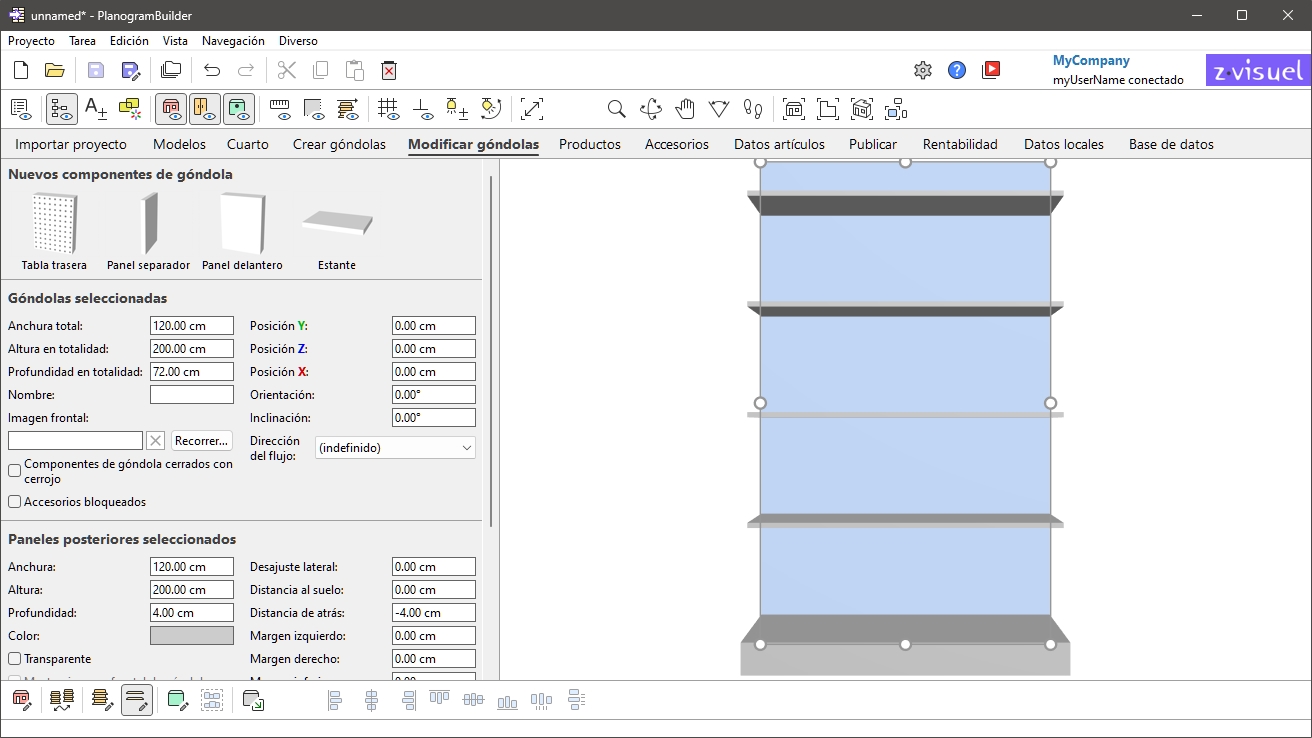Viewport: 1312px width, 738px height.
Task: Click the fullscreen expand arrows icon
Action: point(532,108)
